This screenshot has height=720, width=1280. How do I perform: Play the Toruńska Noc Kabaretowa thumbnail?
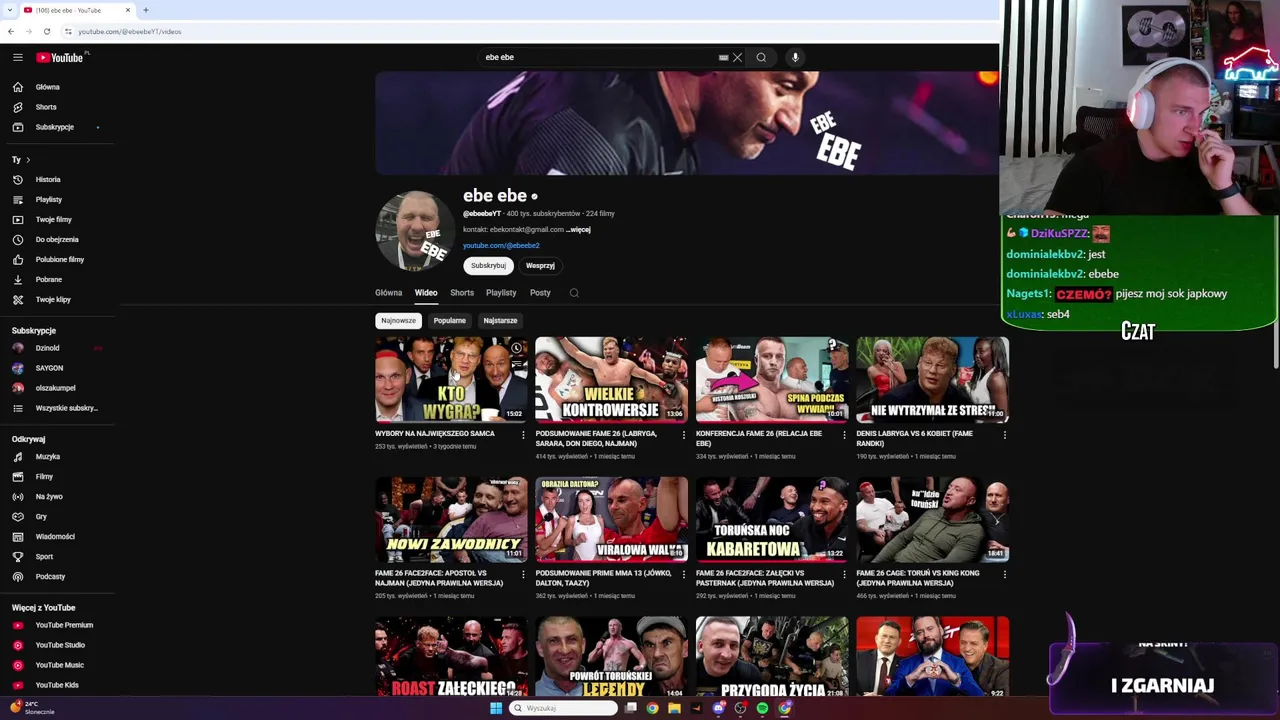(x=772, y=519)
